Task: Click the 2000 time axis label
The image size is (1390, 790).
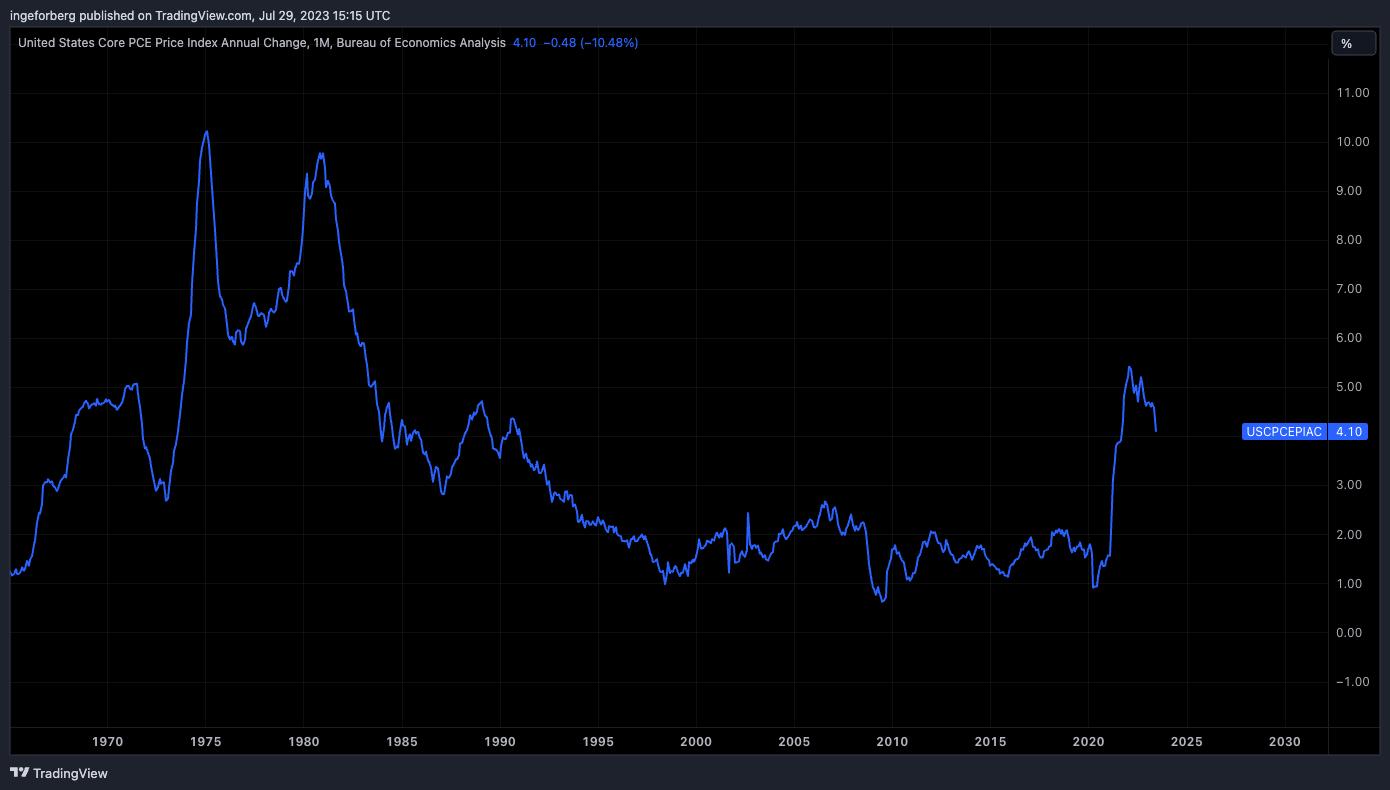Action: [x=696, y=742]
